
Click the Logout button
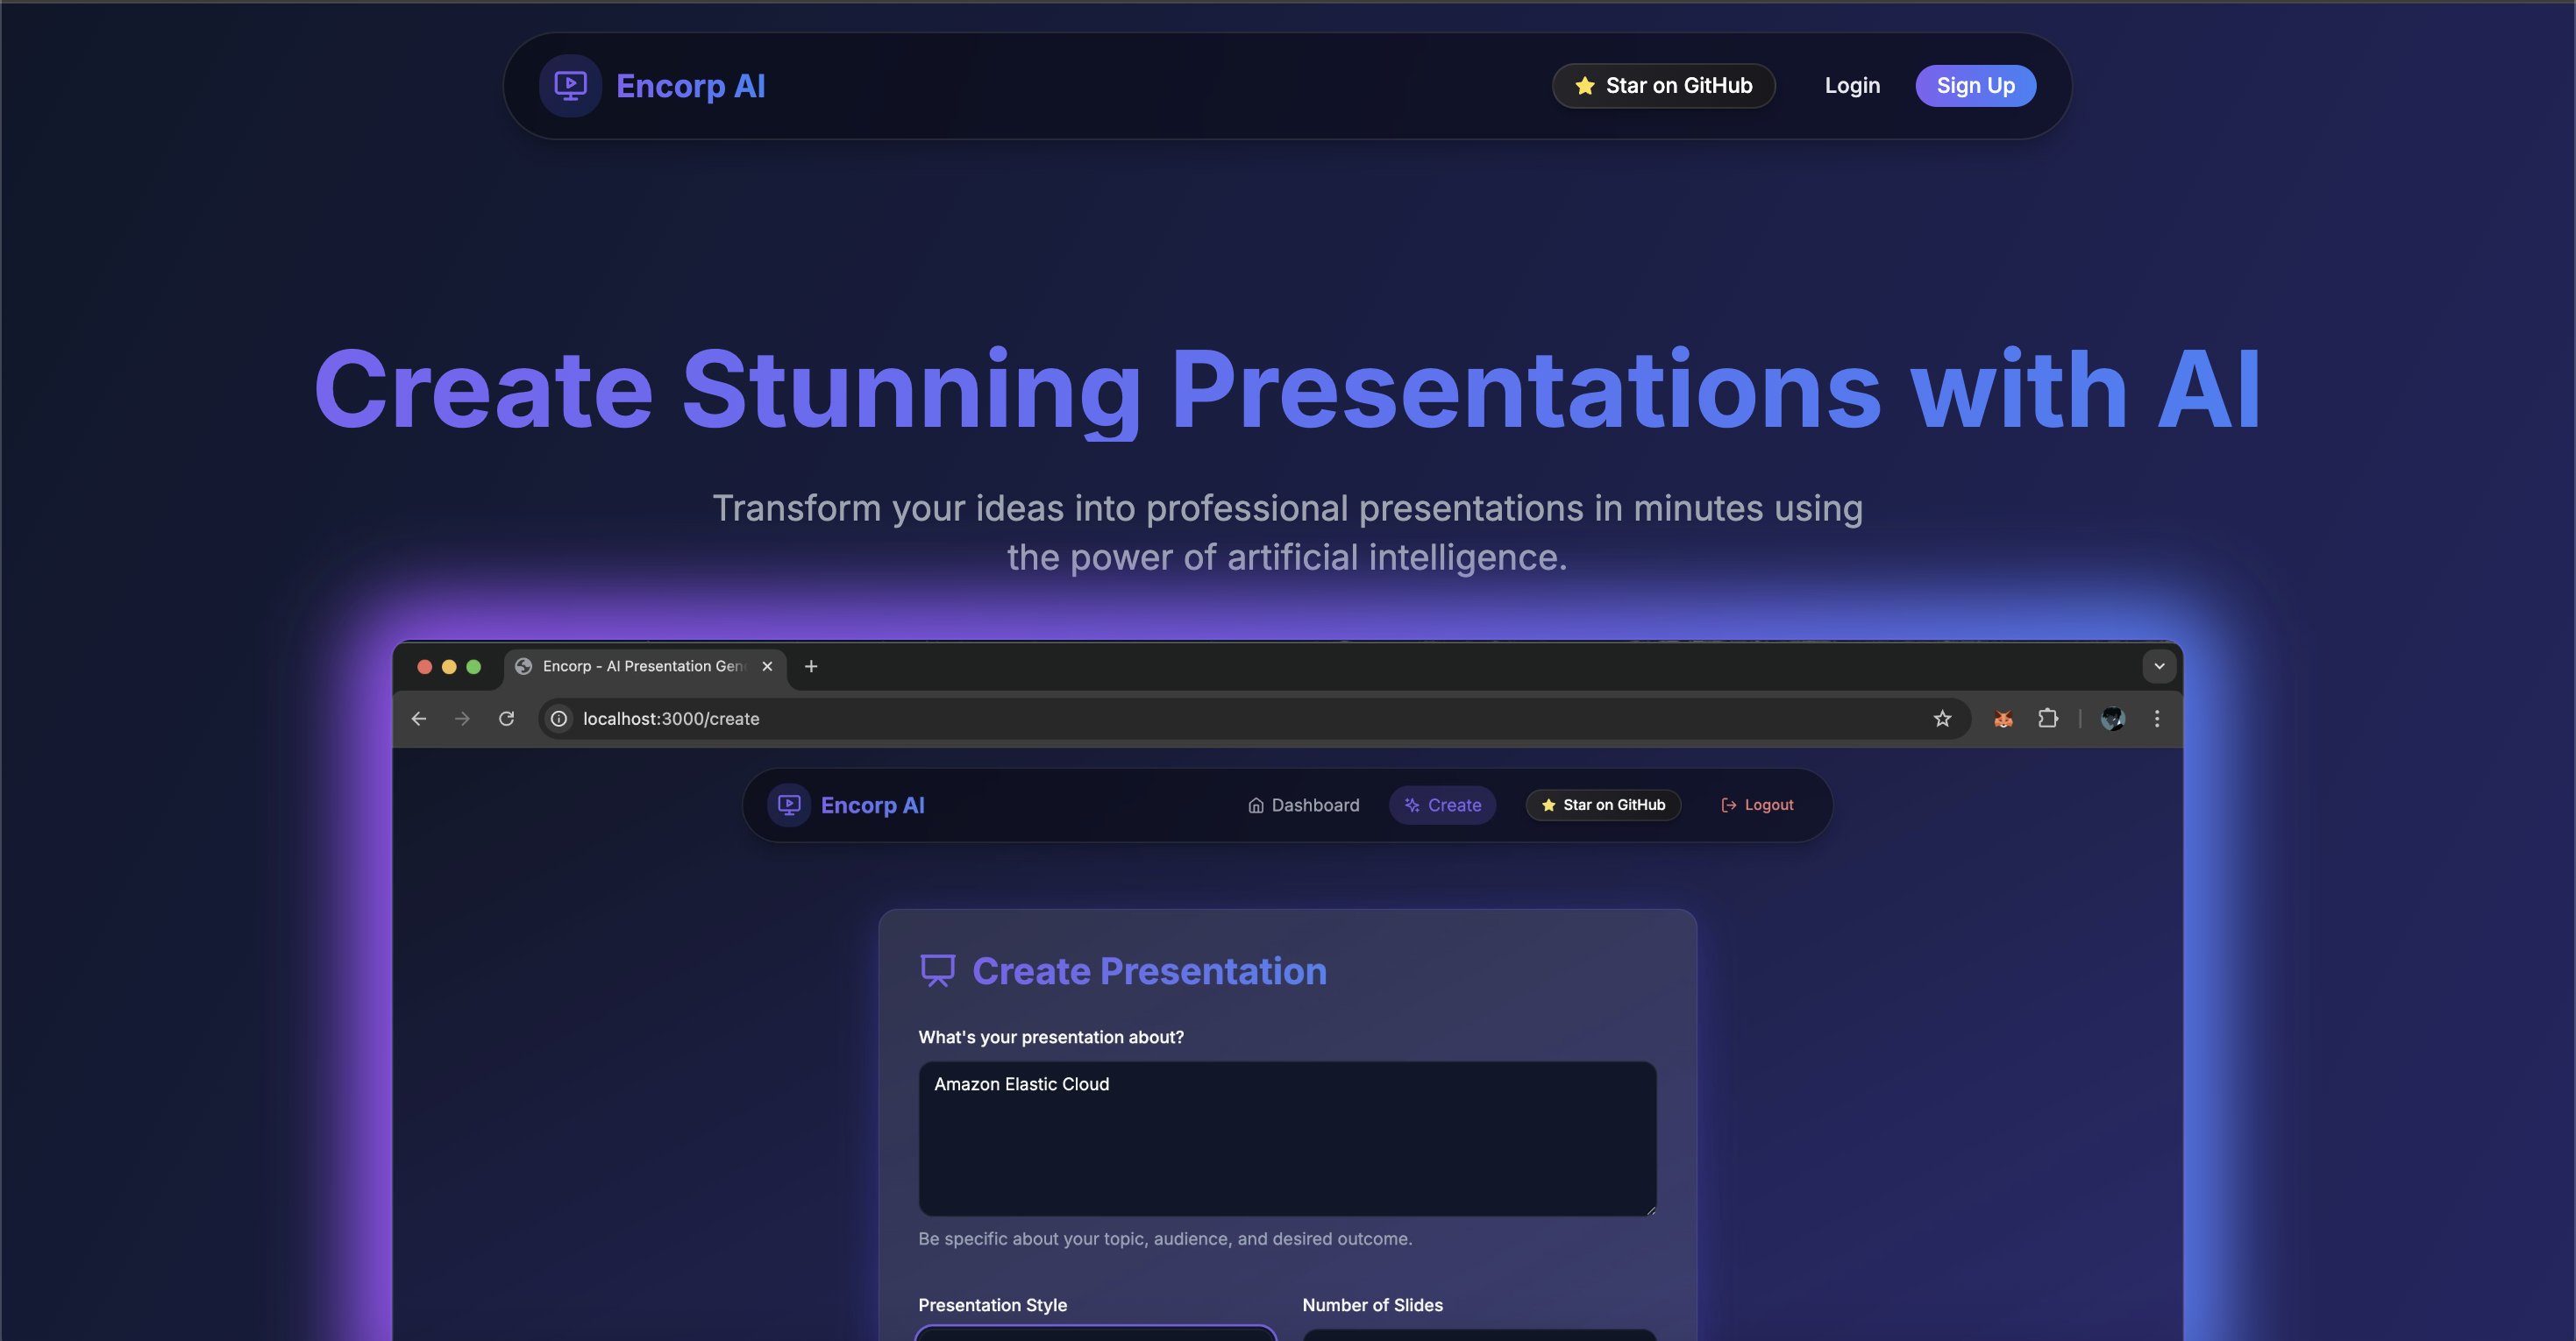coord(1757,805)
